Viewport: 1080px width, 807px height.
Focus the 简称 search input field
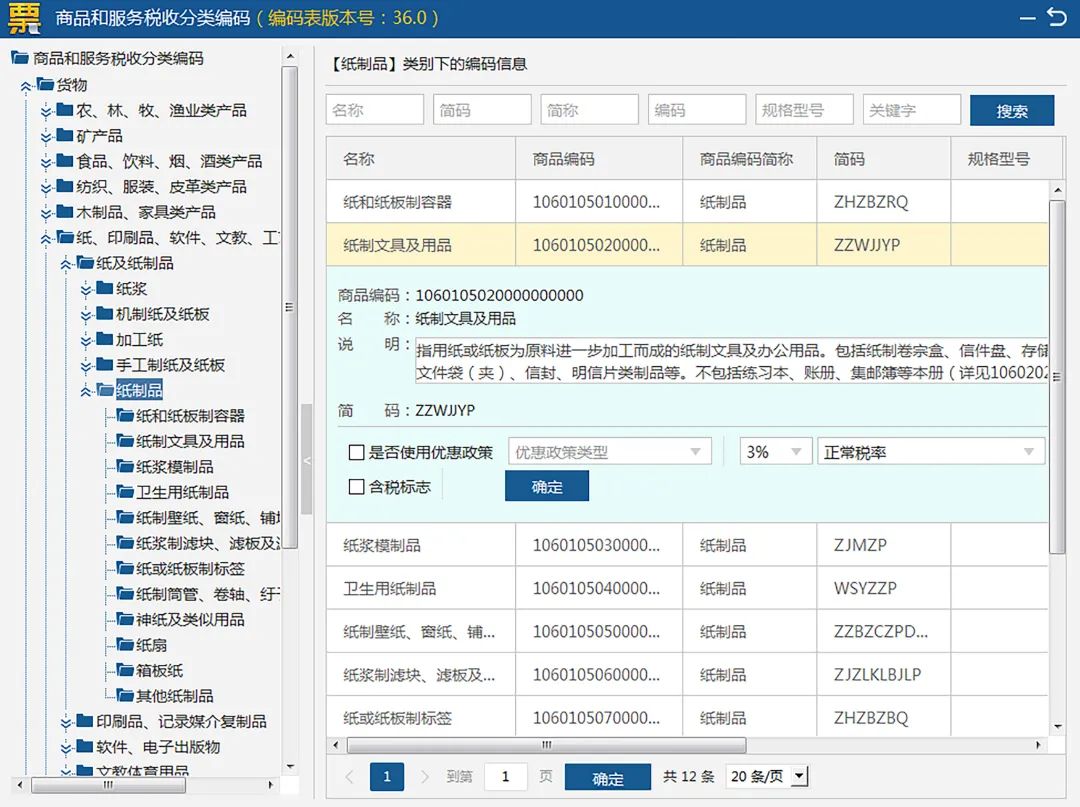590,109
